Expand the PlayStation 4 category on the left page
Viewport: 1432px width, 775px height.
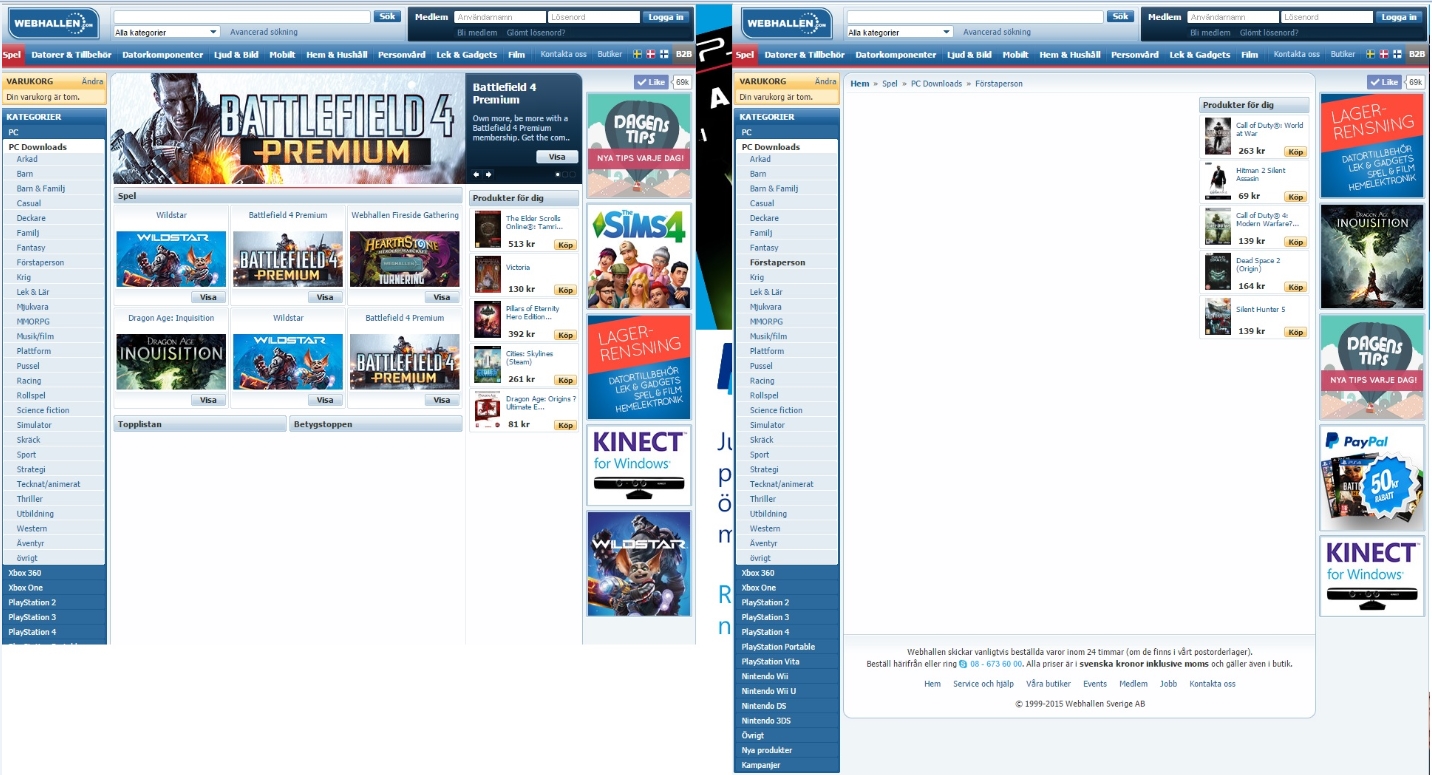click(x=55, y=632)
